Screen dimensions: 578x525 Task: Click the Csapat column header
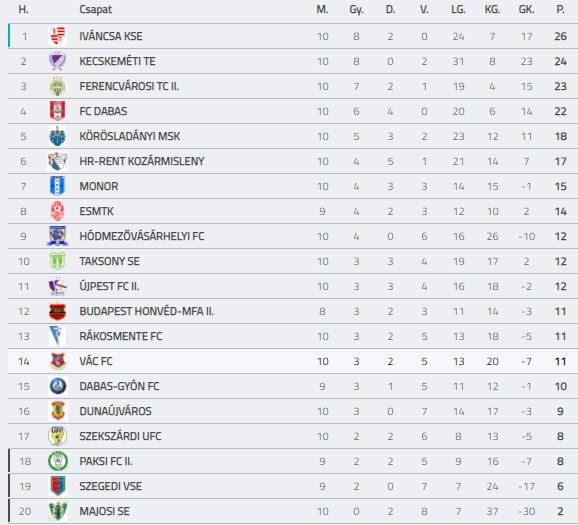tap(95, 10)
